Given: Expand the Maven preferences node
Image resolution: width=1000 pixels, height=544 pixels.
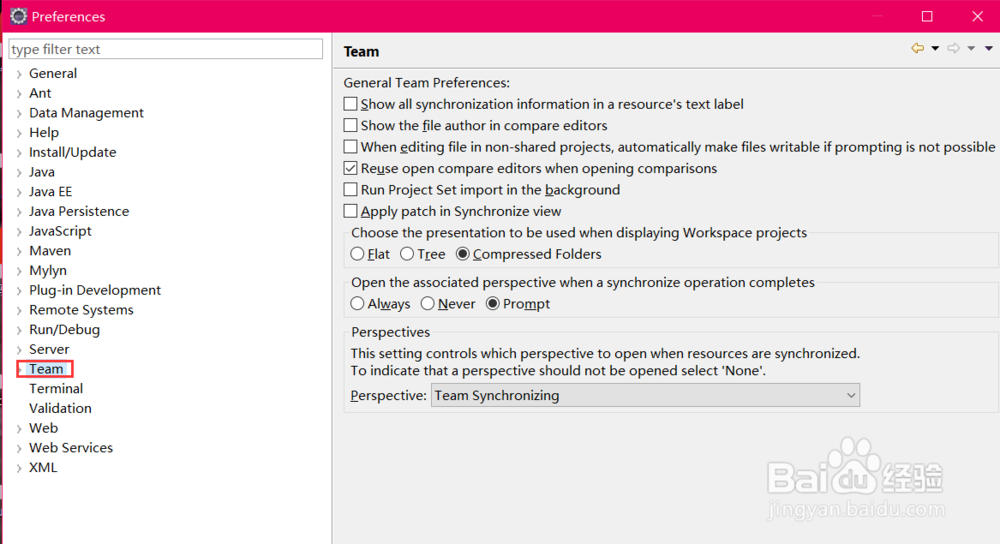Looking at the screenshot, I should [19, 251].
